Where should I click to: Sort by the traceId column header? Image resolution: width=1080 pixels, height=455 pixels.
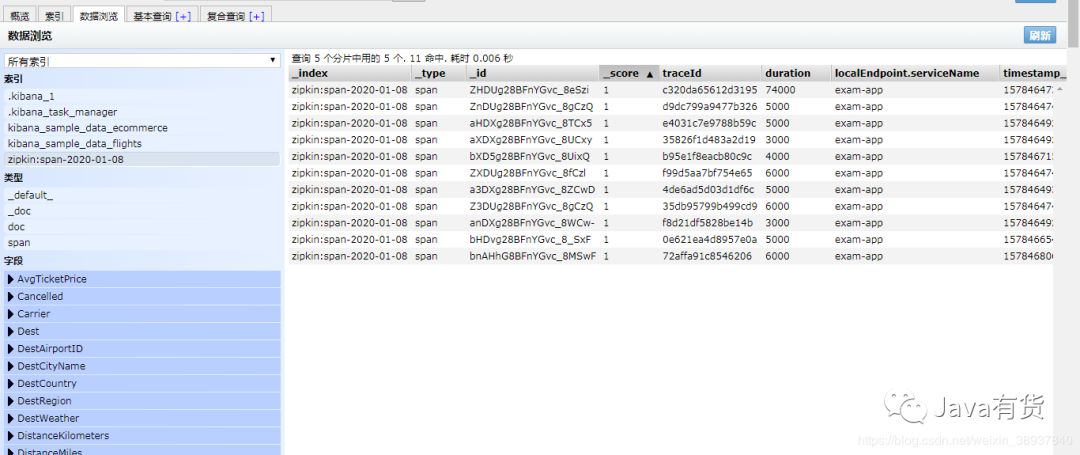coord(710,73)
